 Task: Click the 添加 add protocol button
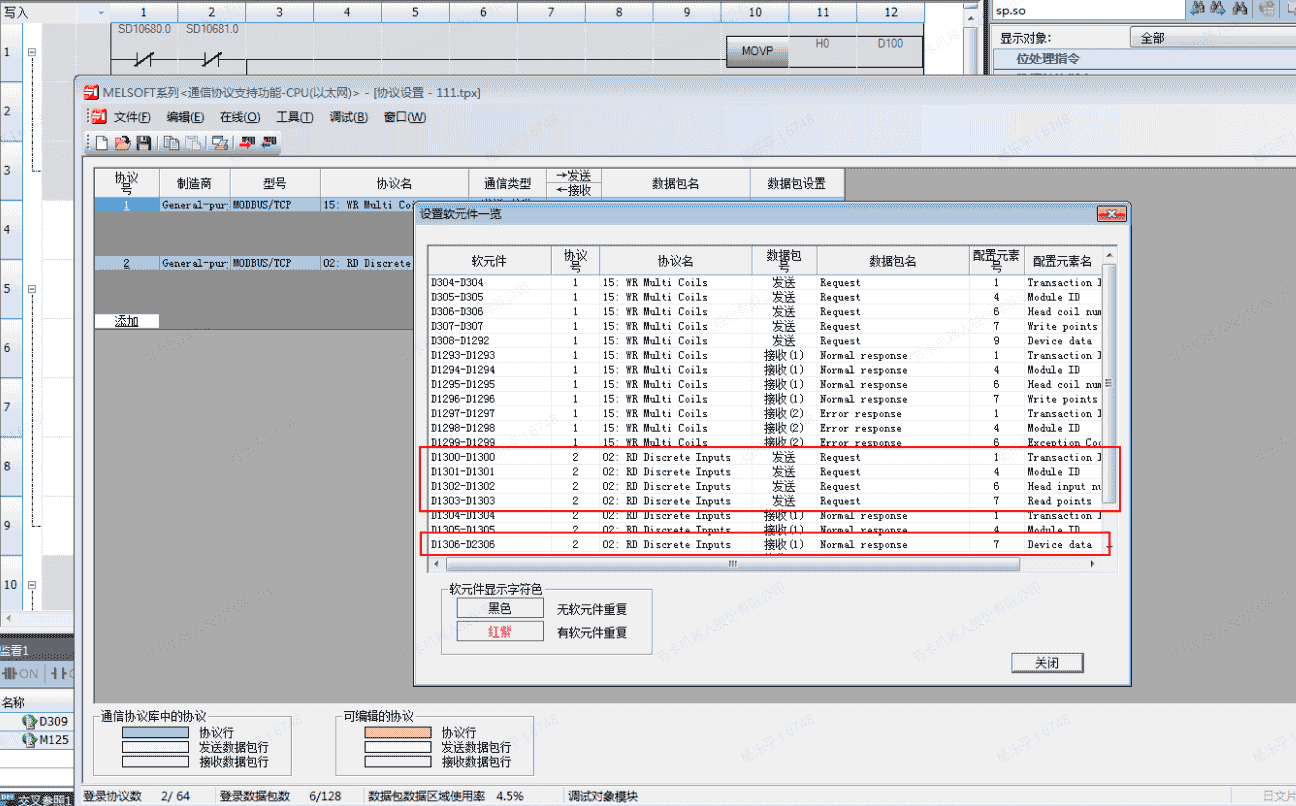point(126,321)
